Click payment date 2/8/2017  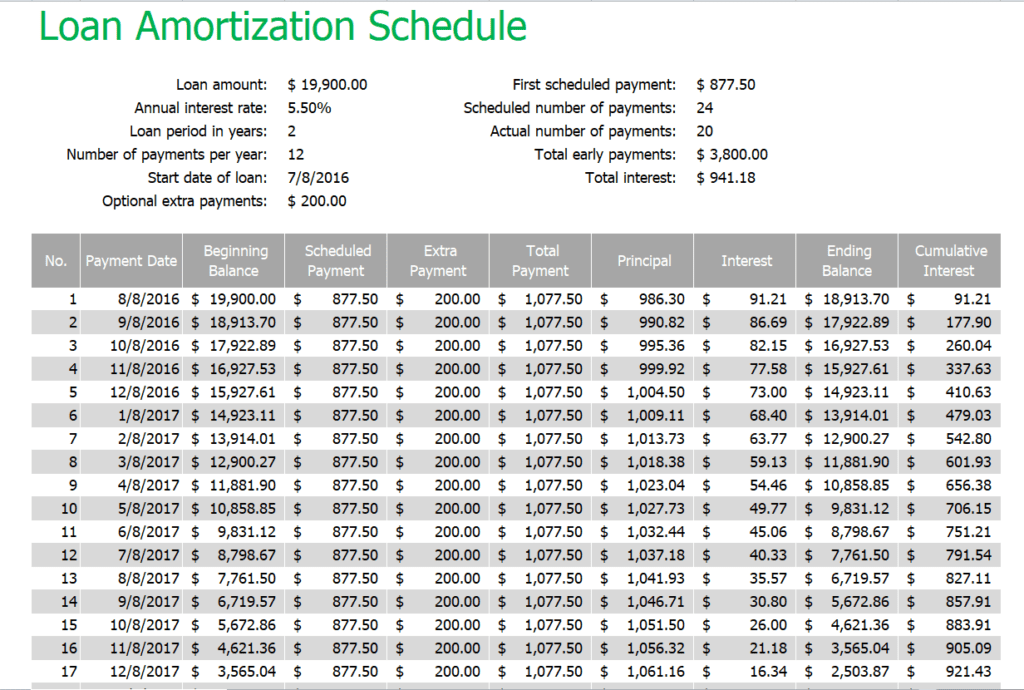pos(148,439)
